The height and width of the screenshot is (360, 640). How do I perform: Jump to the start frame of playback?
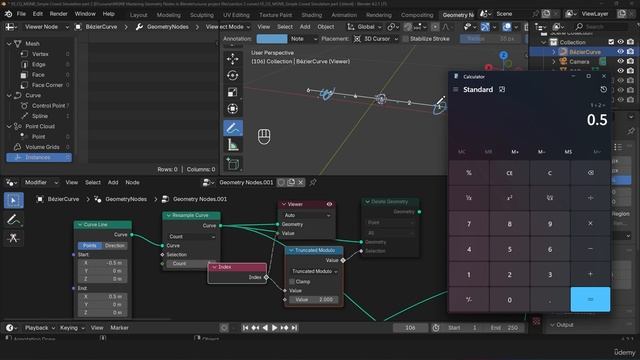tap(245, 328)
